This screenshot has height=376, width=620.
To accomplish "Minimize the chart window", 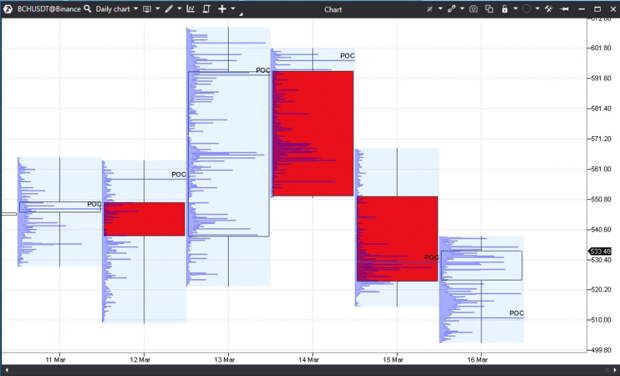I will 582,9.
